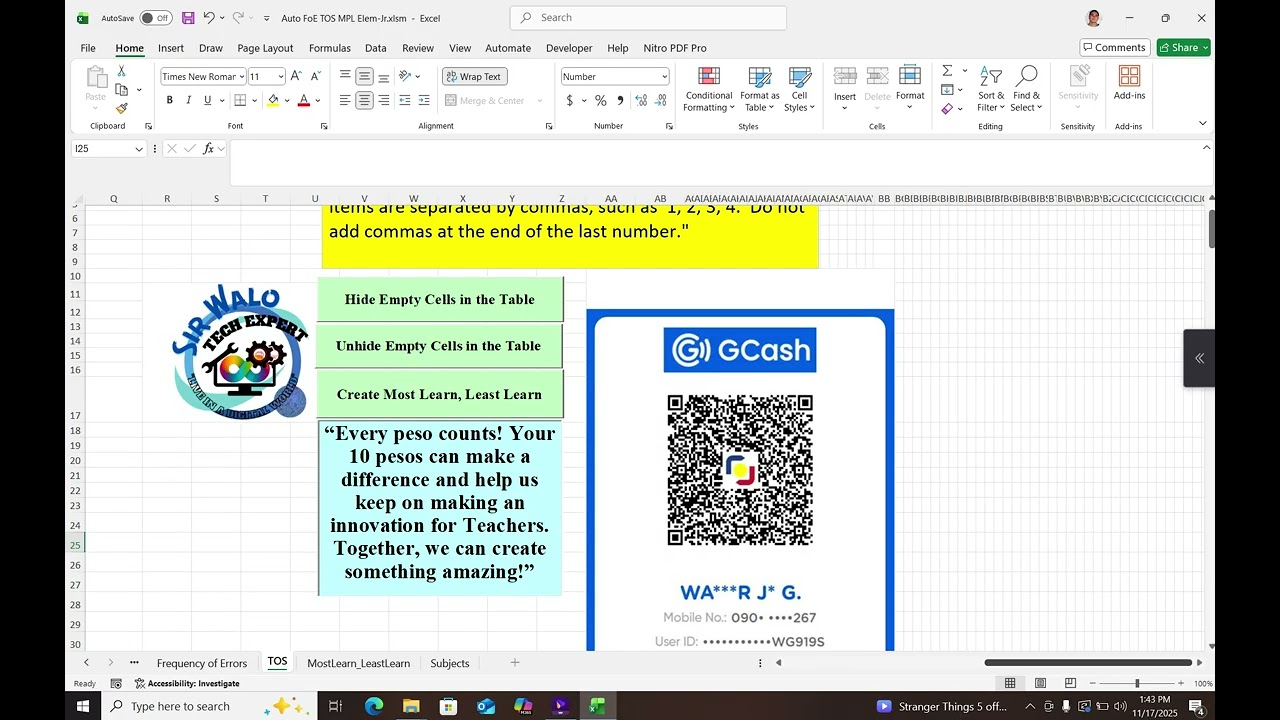Click the Insert Function fx icon
1280x720 pixels.
click(208, 149)
